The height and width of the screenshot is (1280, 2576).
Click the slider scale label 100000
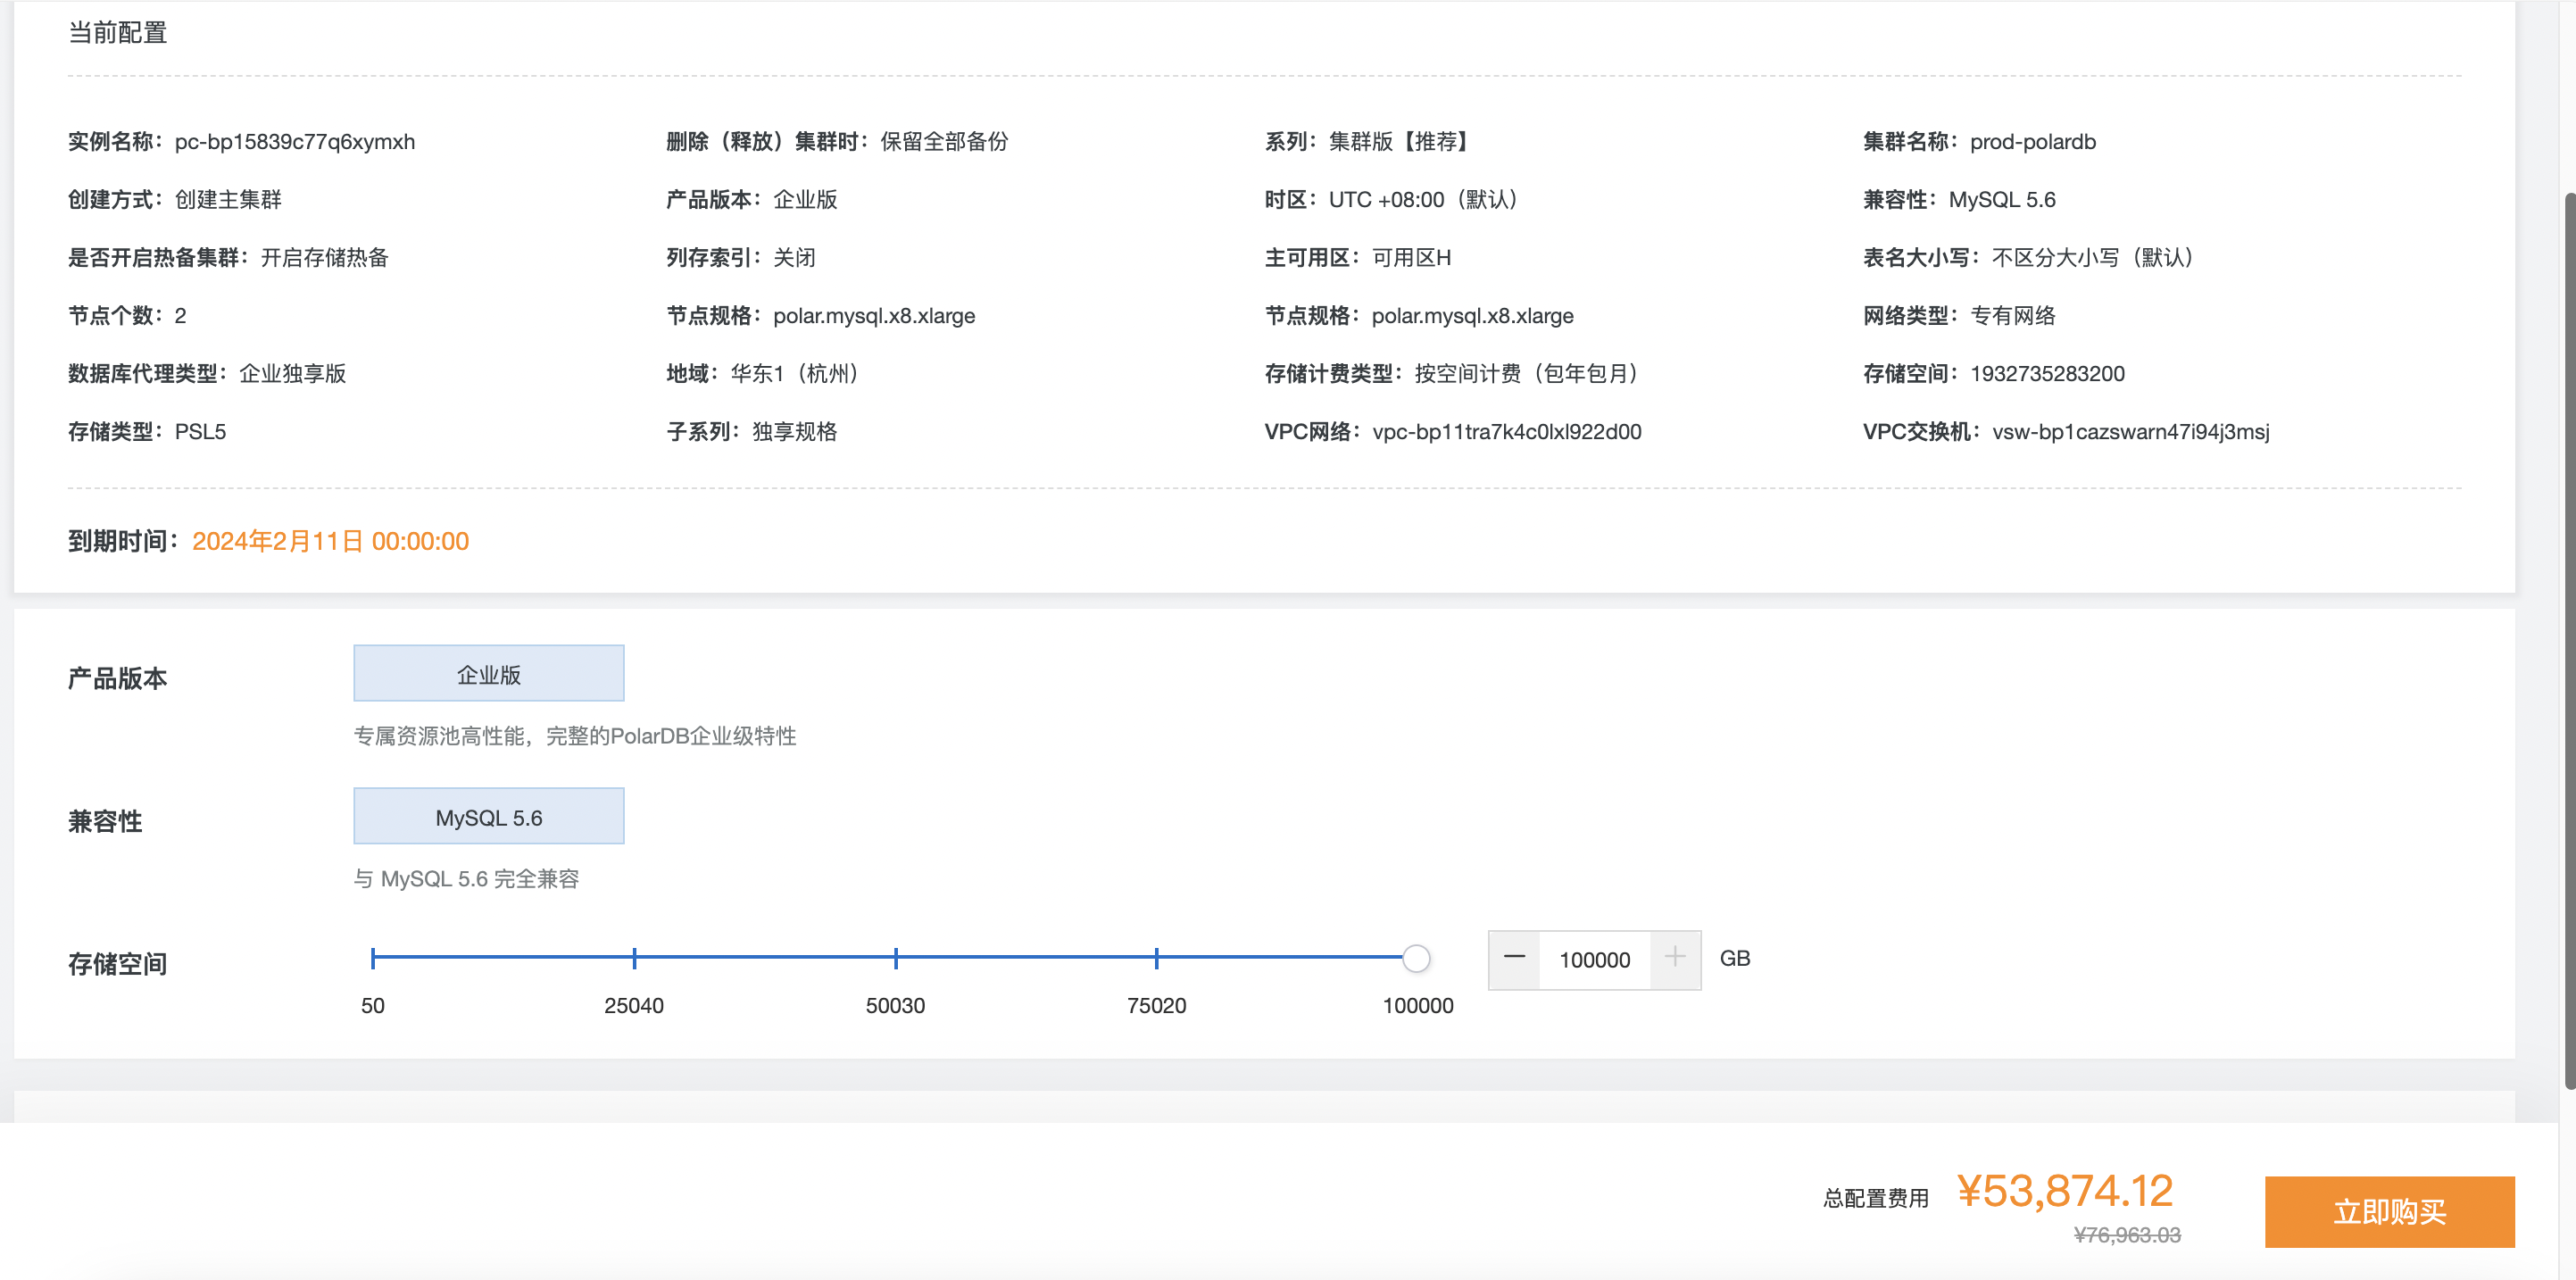coord(1418,1006)
